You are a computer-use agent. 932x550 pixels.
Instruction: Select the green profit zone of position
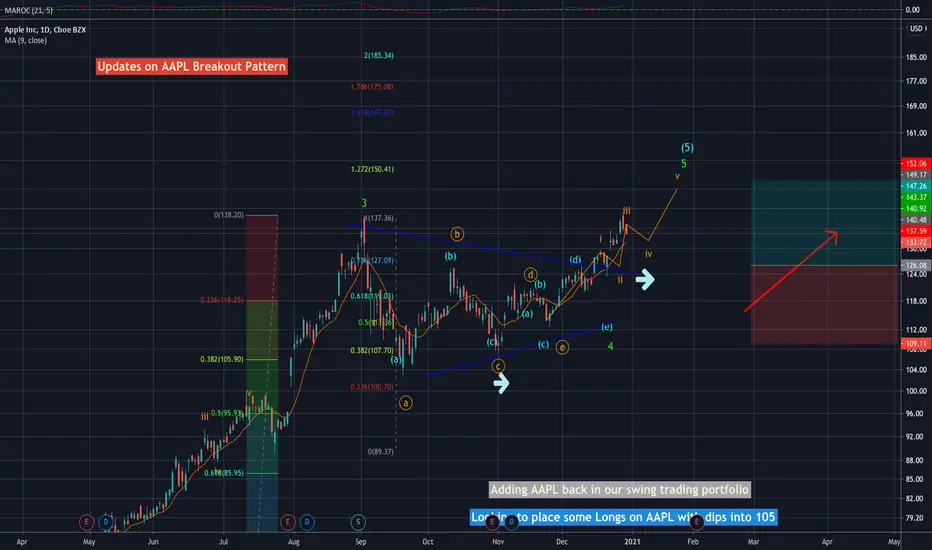824,222
